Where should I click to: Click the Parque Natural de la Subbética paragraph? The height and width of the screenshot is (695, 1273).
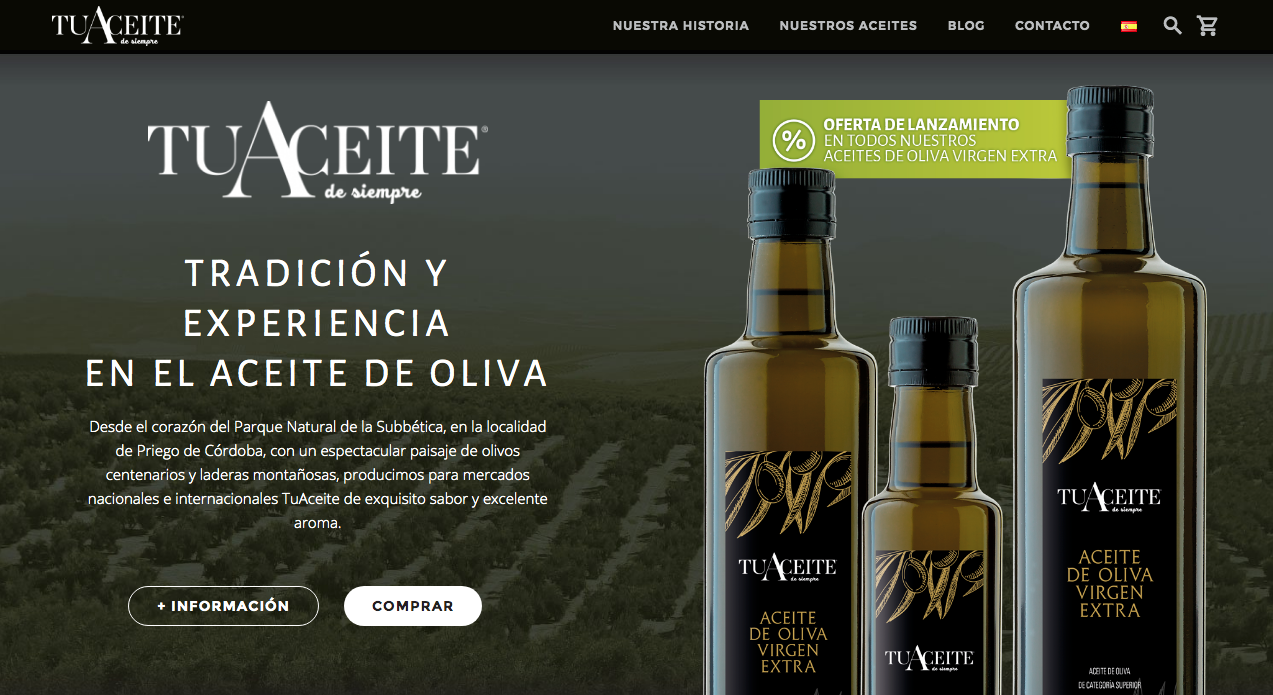click(x=317, y=474)
